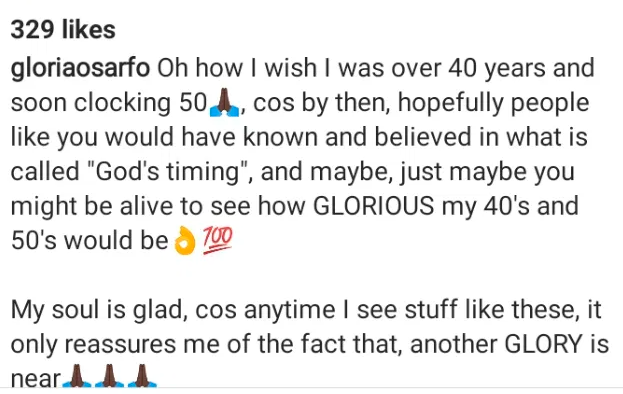
Task: Click the red 100 points emoji
Action: (217, 241)
